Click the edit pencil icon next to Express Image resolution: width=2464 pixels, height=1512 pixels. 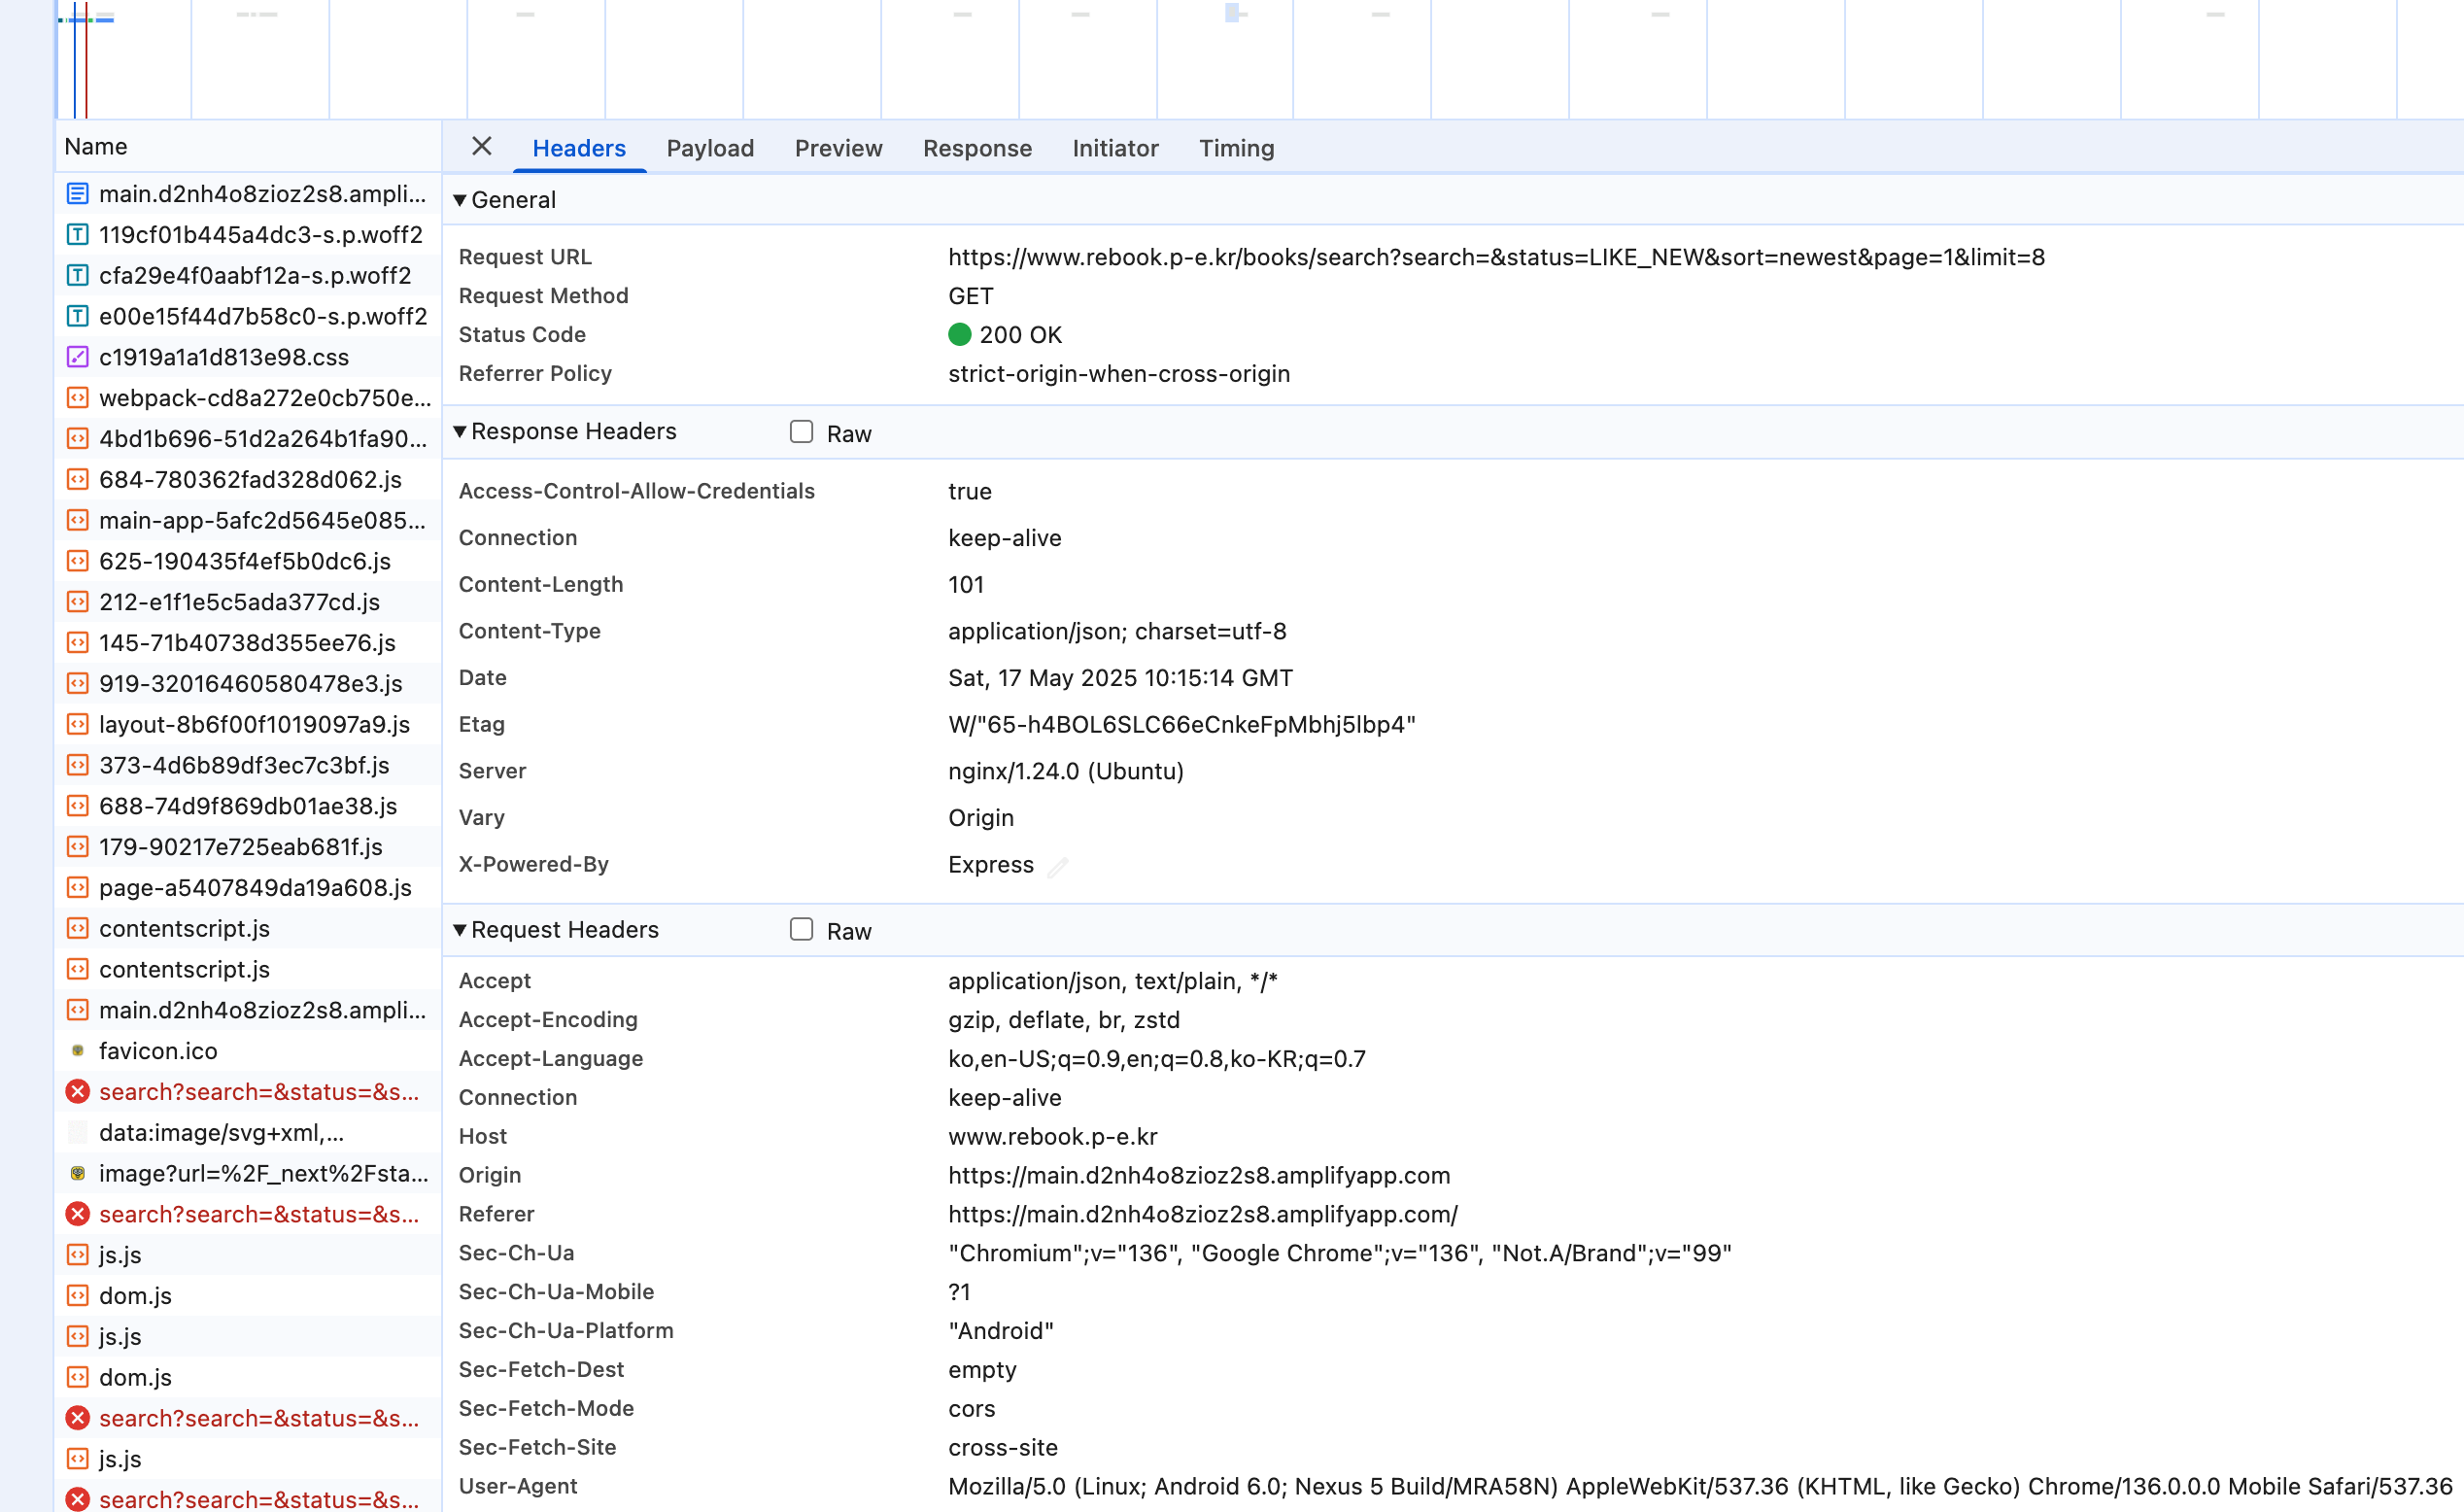tap(1058, 866)
